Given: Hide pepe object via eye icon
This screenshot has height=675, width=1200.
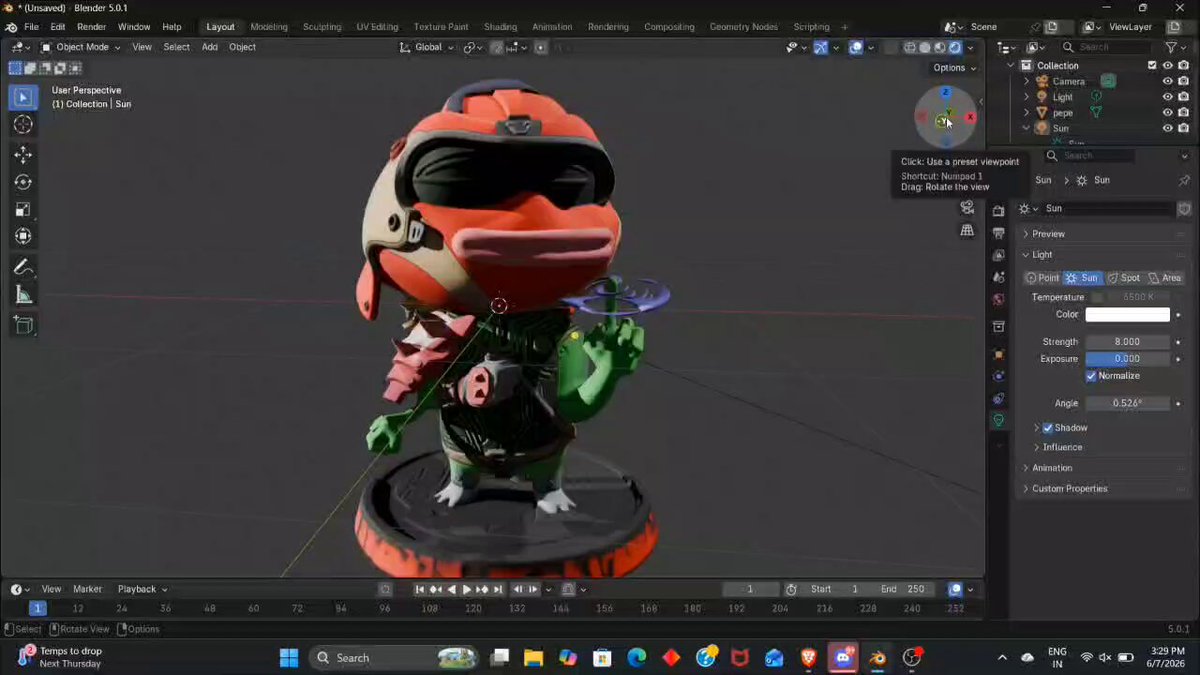Looking at the screenshot, I should [x=1167, y=113].
